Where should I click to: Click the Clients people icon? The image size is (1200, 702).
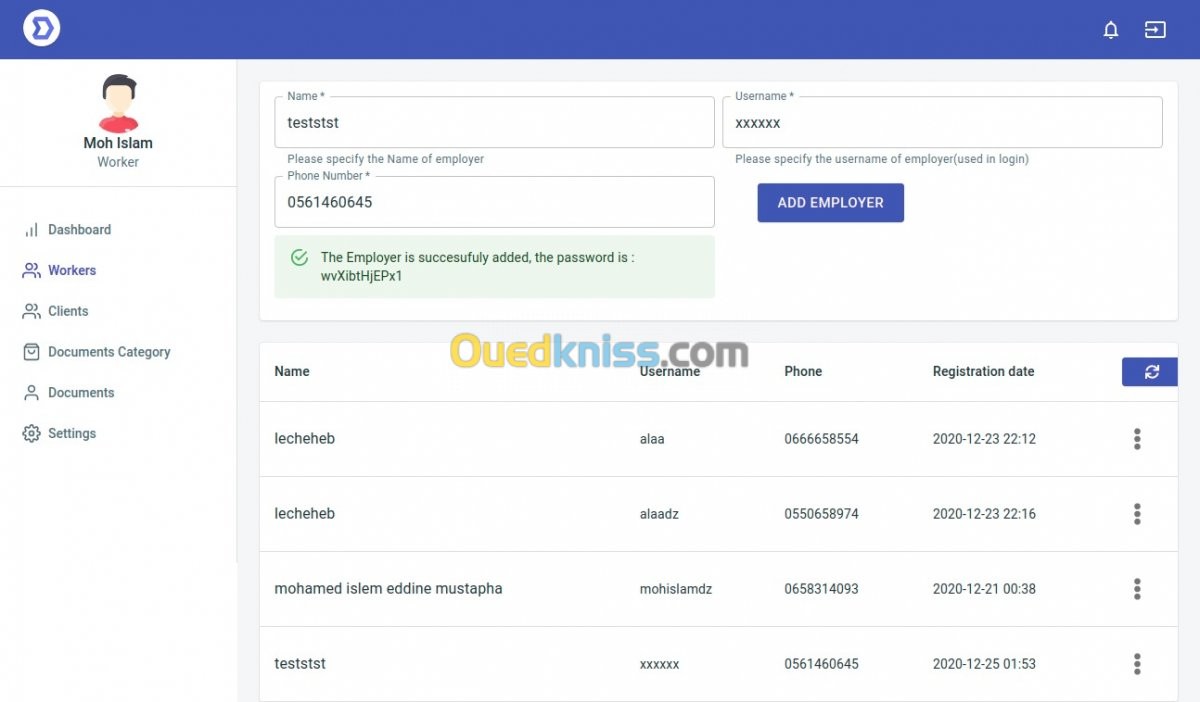[x=31, y=312]
